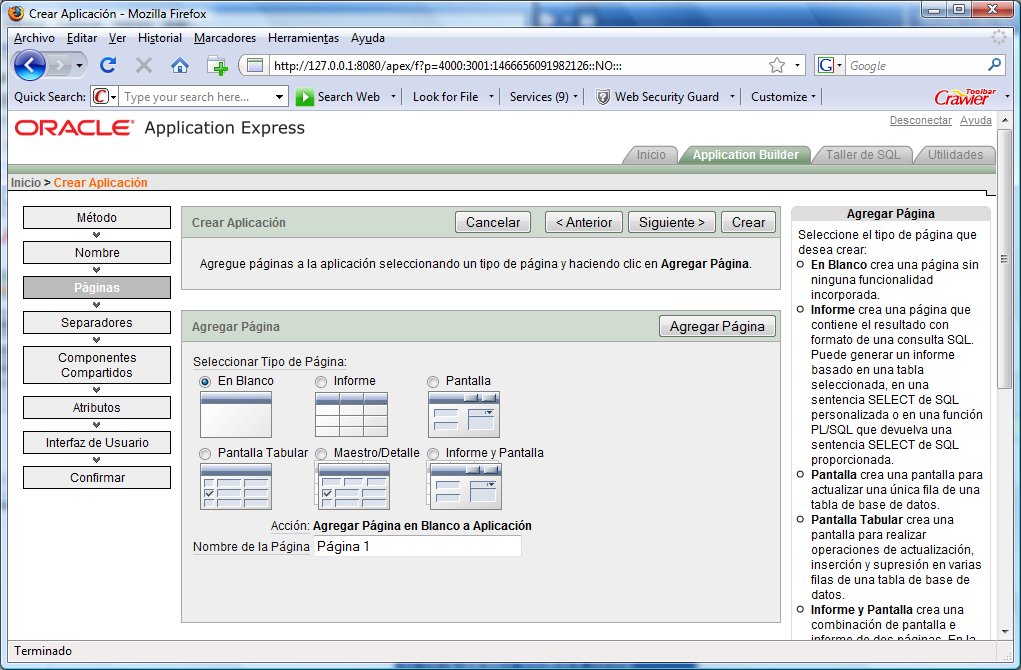Viewport: 1021px width, 670px height.
Task: Select the Pantalla radio button
Action: (433, 382)
